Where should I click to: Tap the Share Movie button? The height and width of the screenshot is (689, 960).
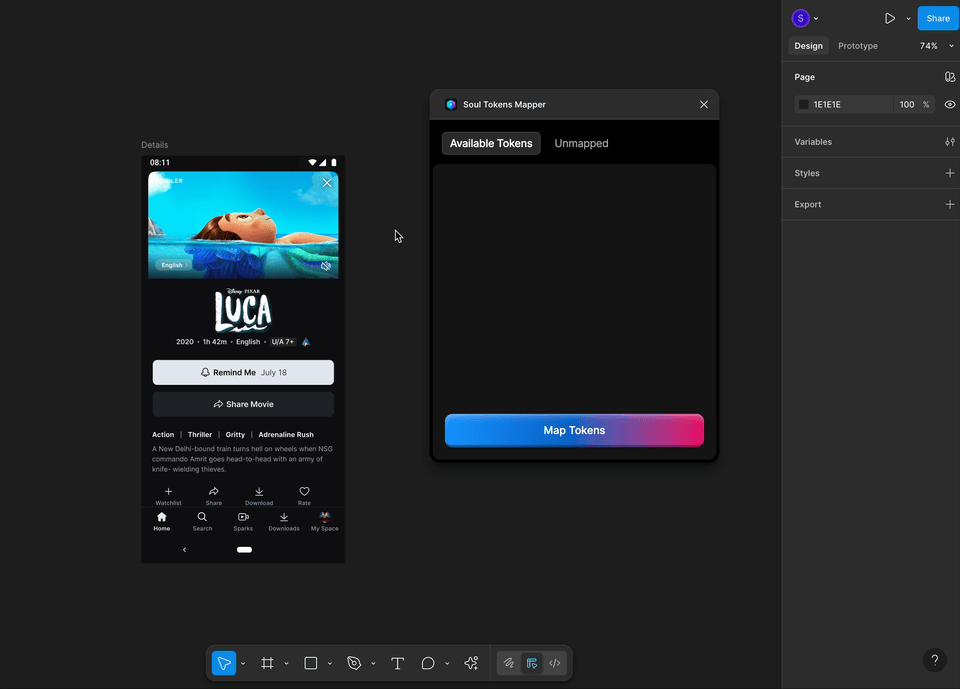pyautogui.click(x=243, y=404)
